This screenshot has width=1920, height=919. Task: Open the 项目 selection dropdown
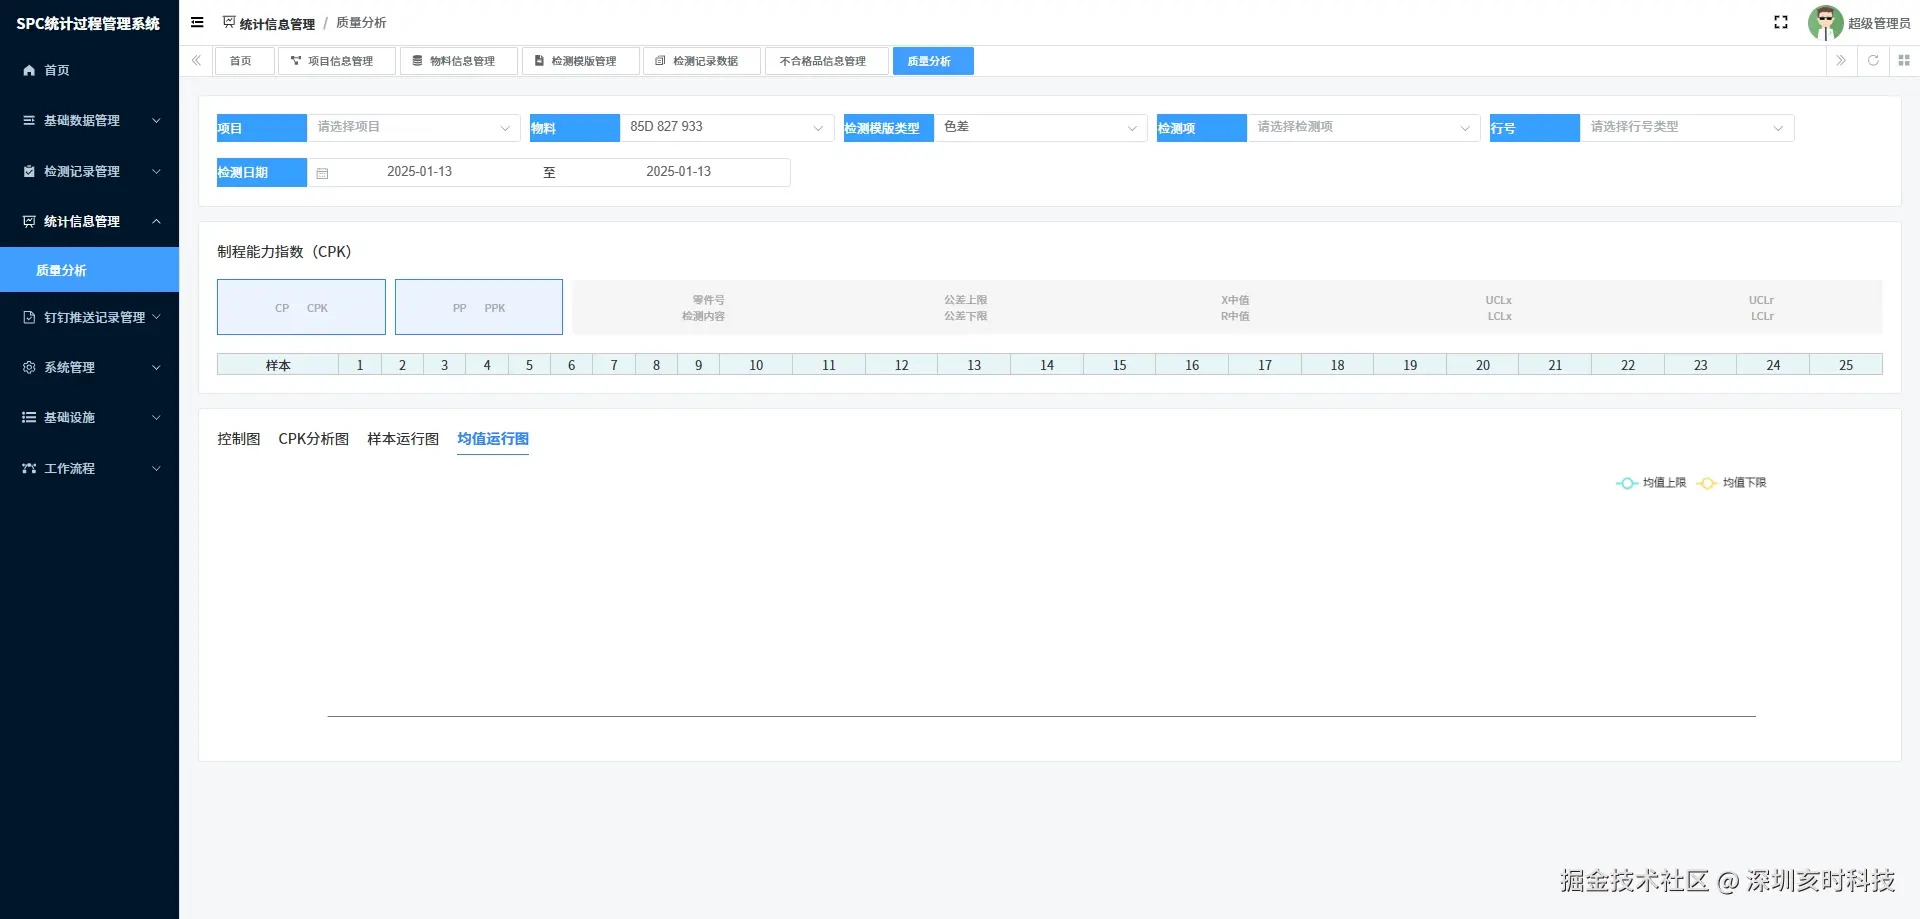[x=413, y=128]
